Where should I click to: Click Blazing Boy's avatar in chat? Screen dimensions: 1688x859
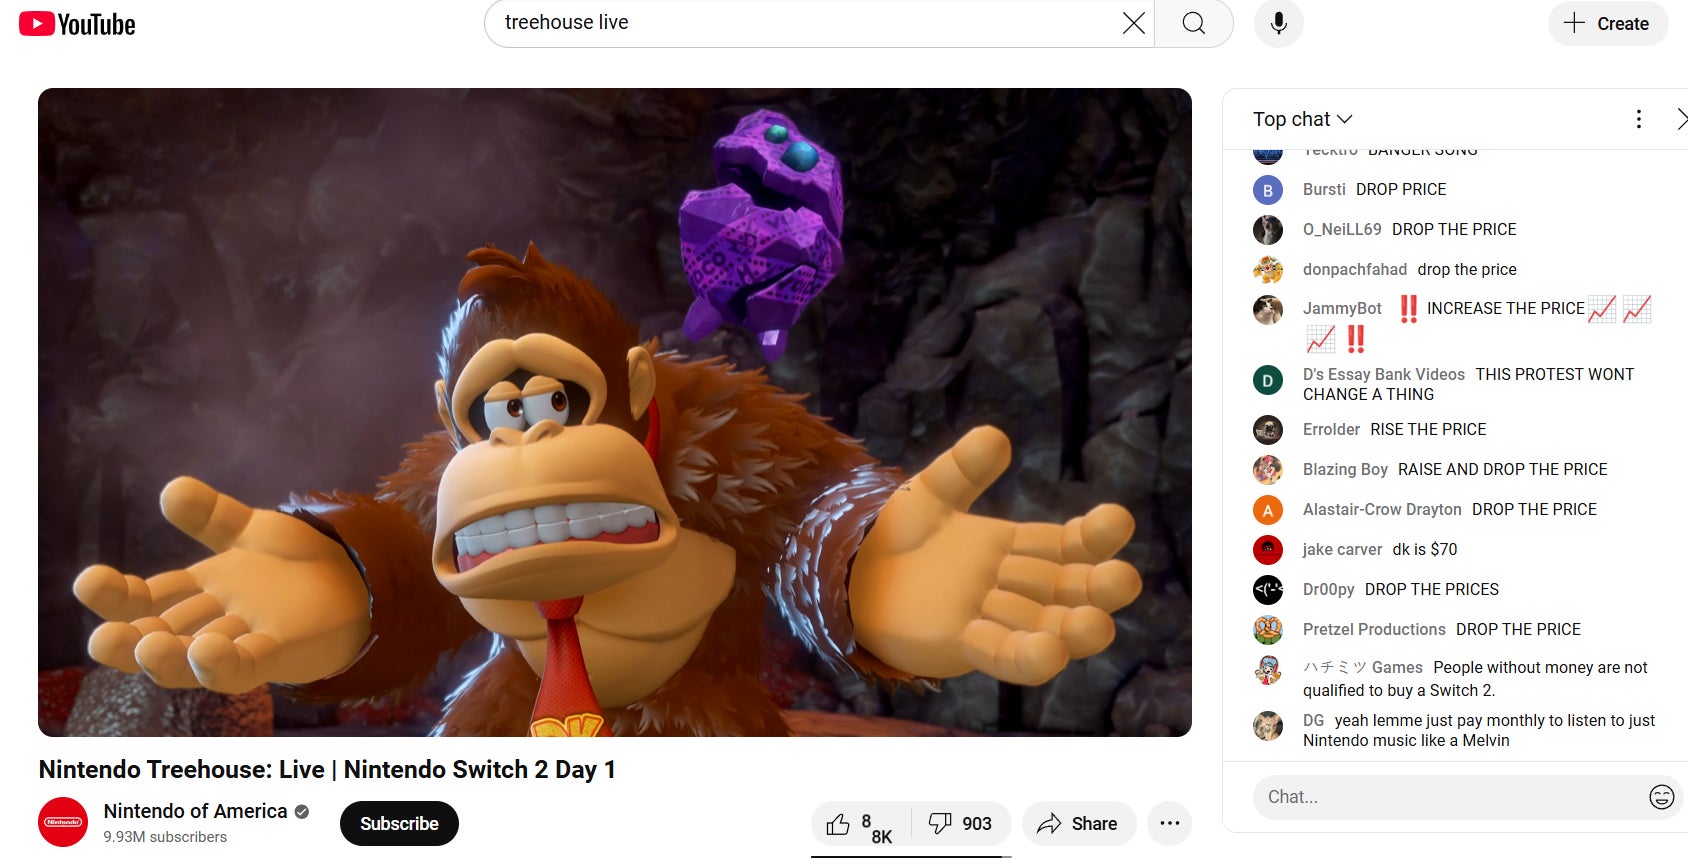click(1268, 470)
